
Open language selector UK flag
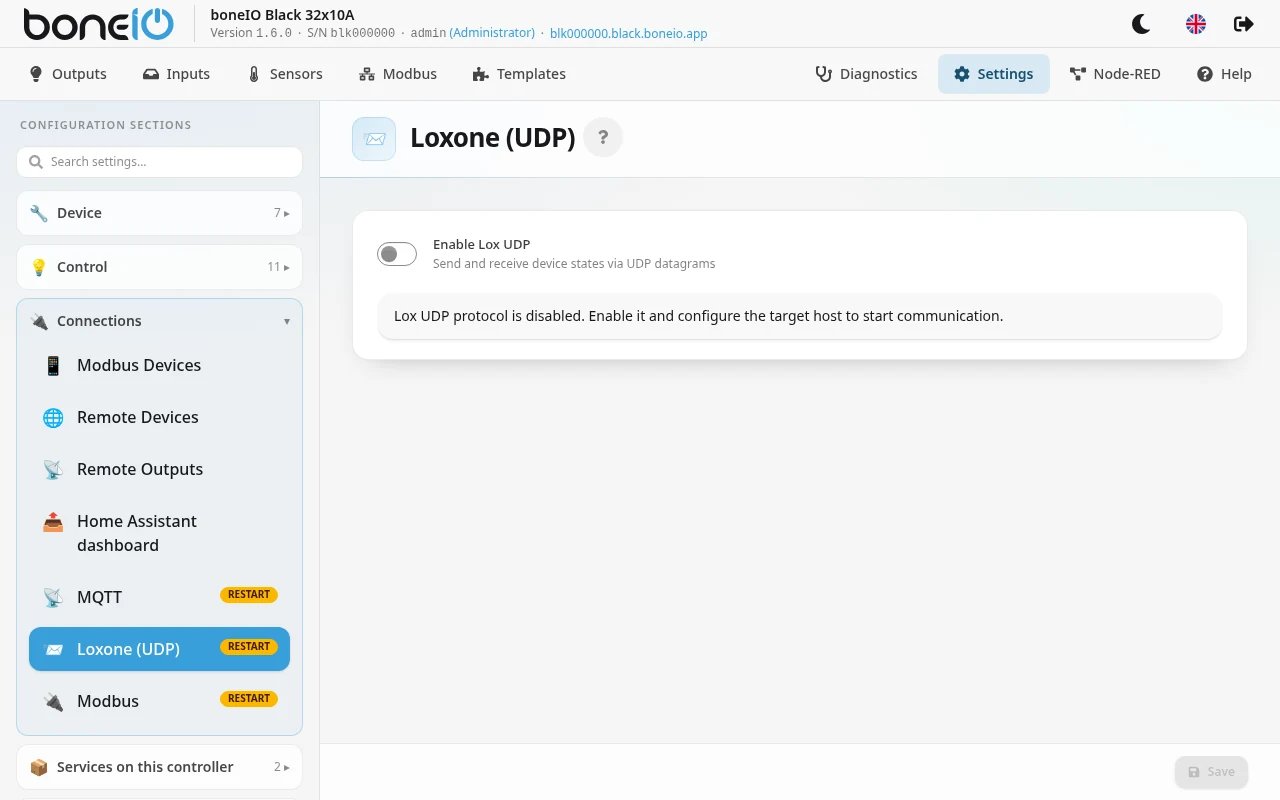click(1196, 24)
